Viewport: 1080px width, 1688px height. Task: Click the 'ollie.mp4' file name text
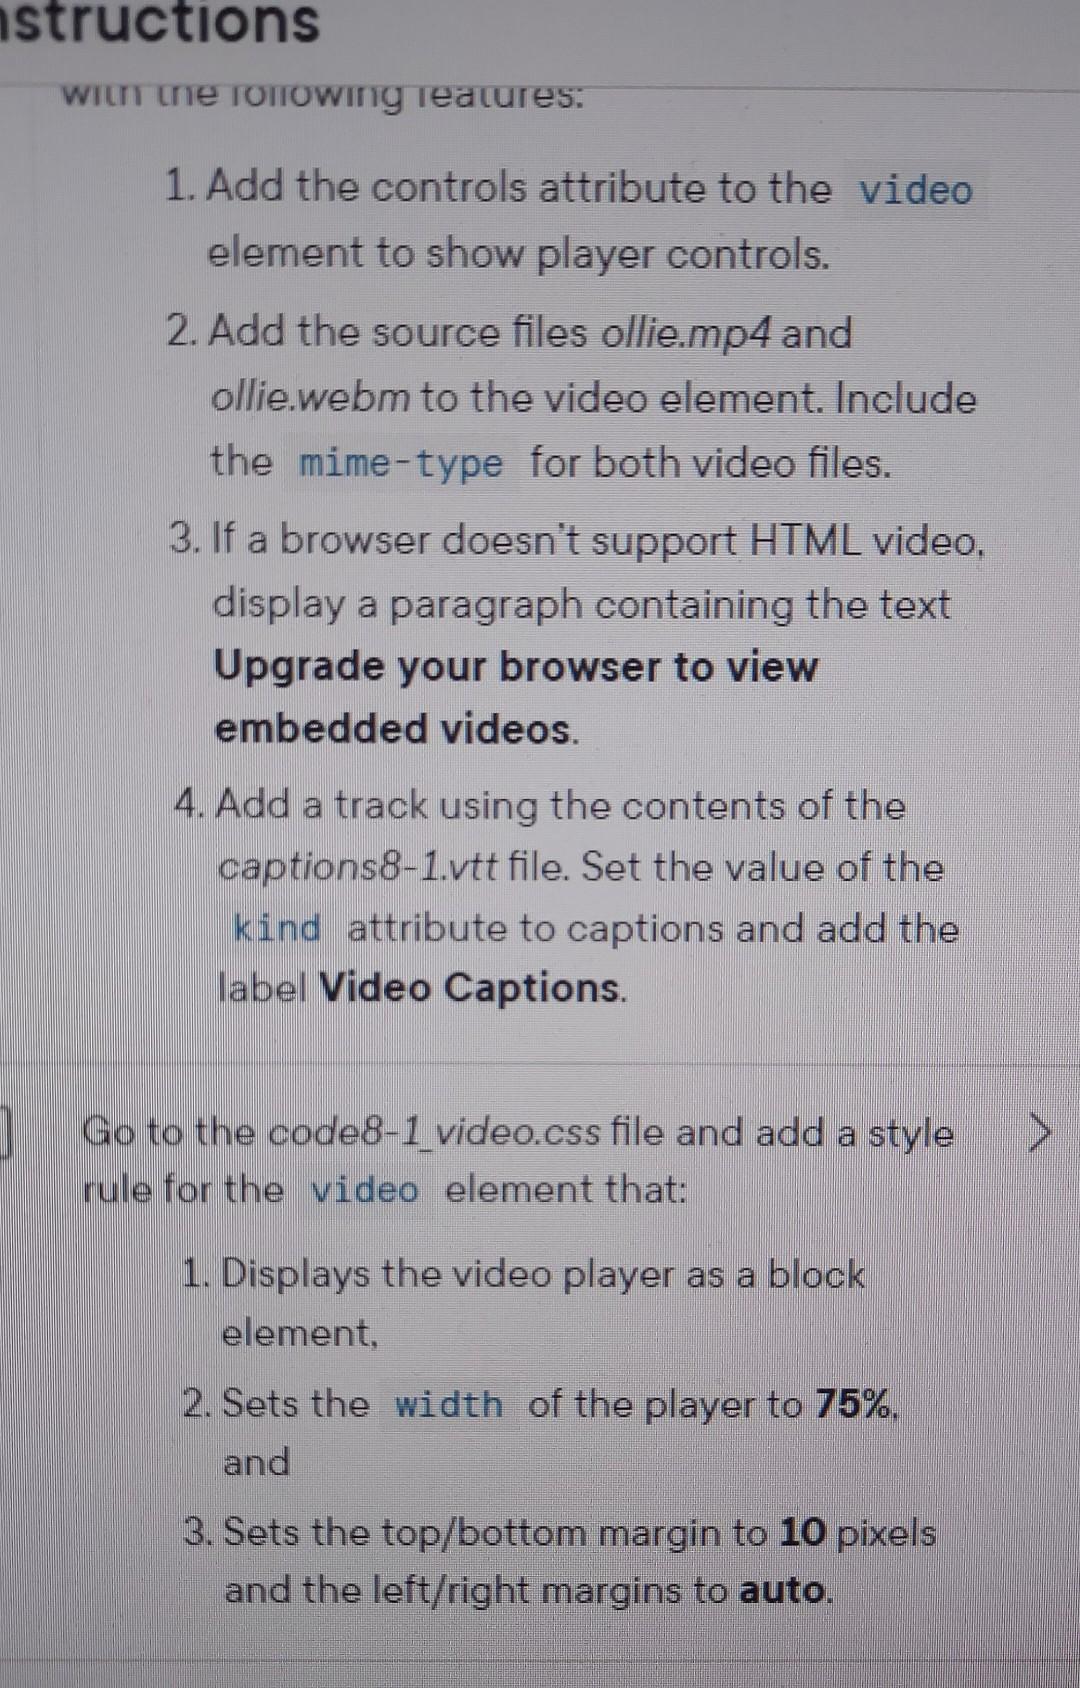685,332
